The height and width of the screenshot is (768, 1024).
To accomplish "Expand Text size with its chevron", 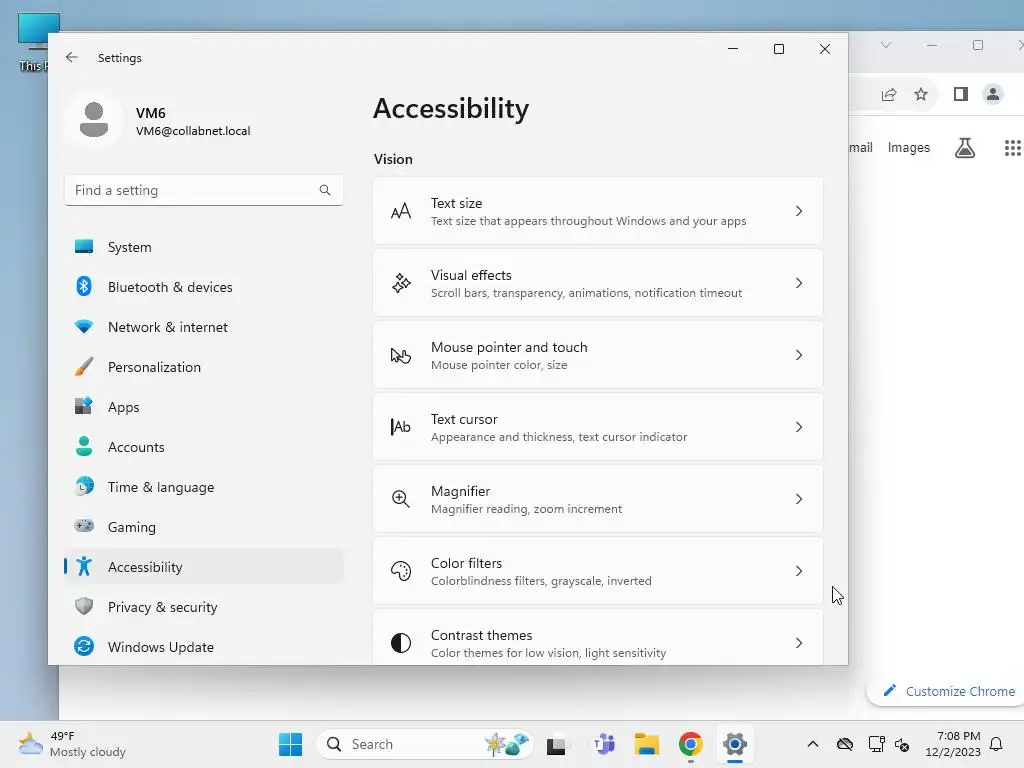I will click(x=799, y=211).
